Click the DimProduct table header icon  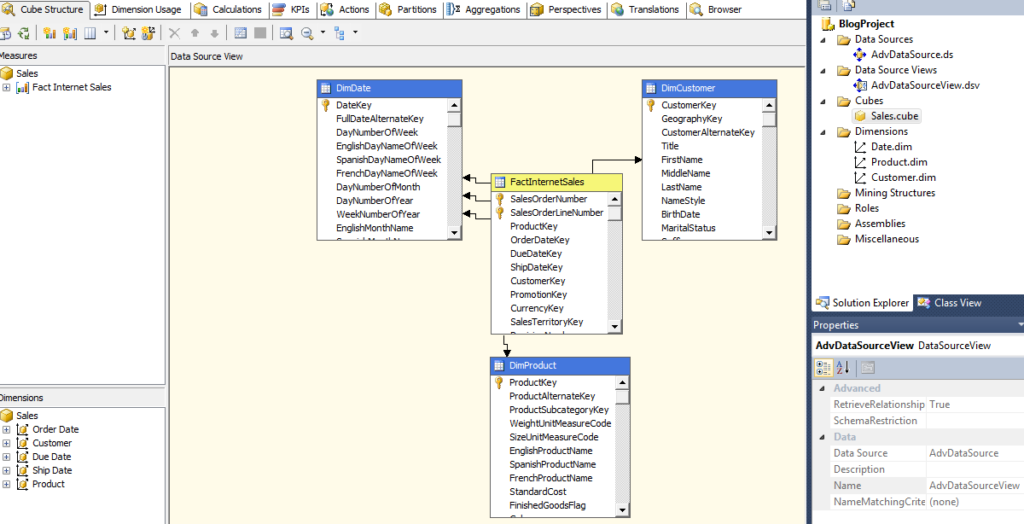(x=499, y=366)
